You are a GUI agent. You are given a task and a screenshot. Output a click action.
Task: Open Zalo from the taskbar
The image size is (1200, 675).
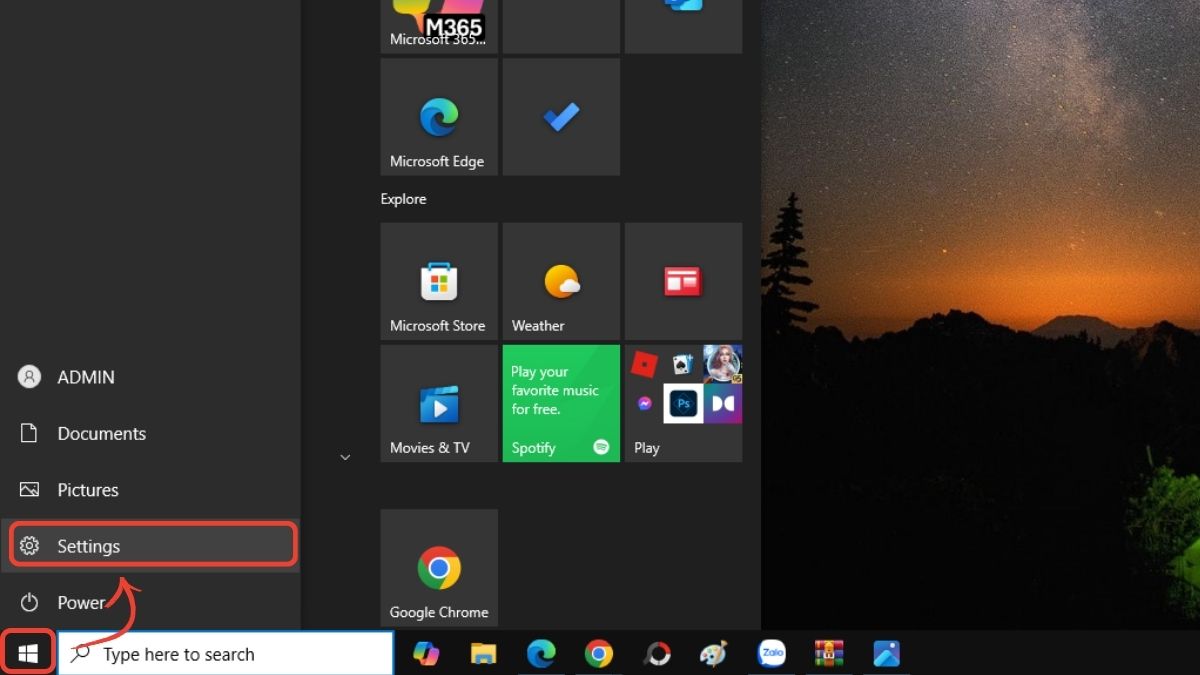point(772,654)
